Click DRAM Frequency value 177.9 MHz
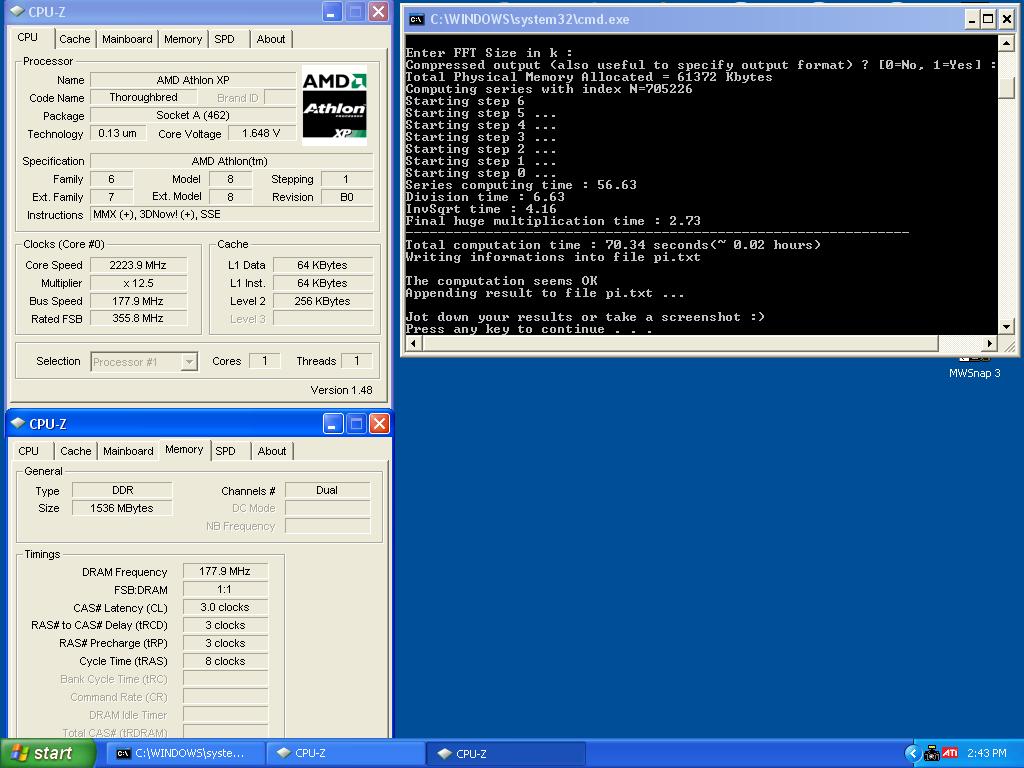 coord(225,571)
